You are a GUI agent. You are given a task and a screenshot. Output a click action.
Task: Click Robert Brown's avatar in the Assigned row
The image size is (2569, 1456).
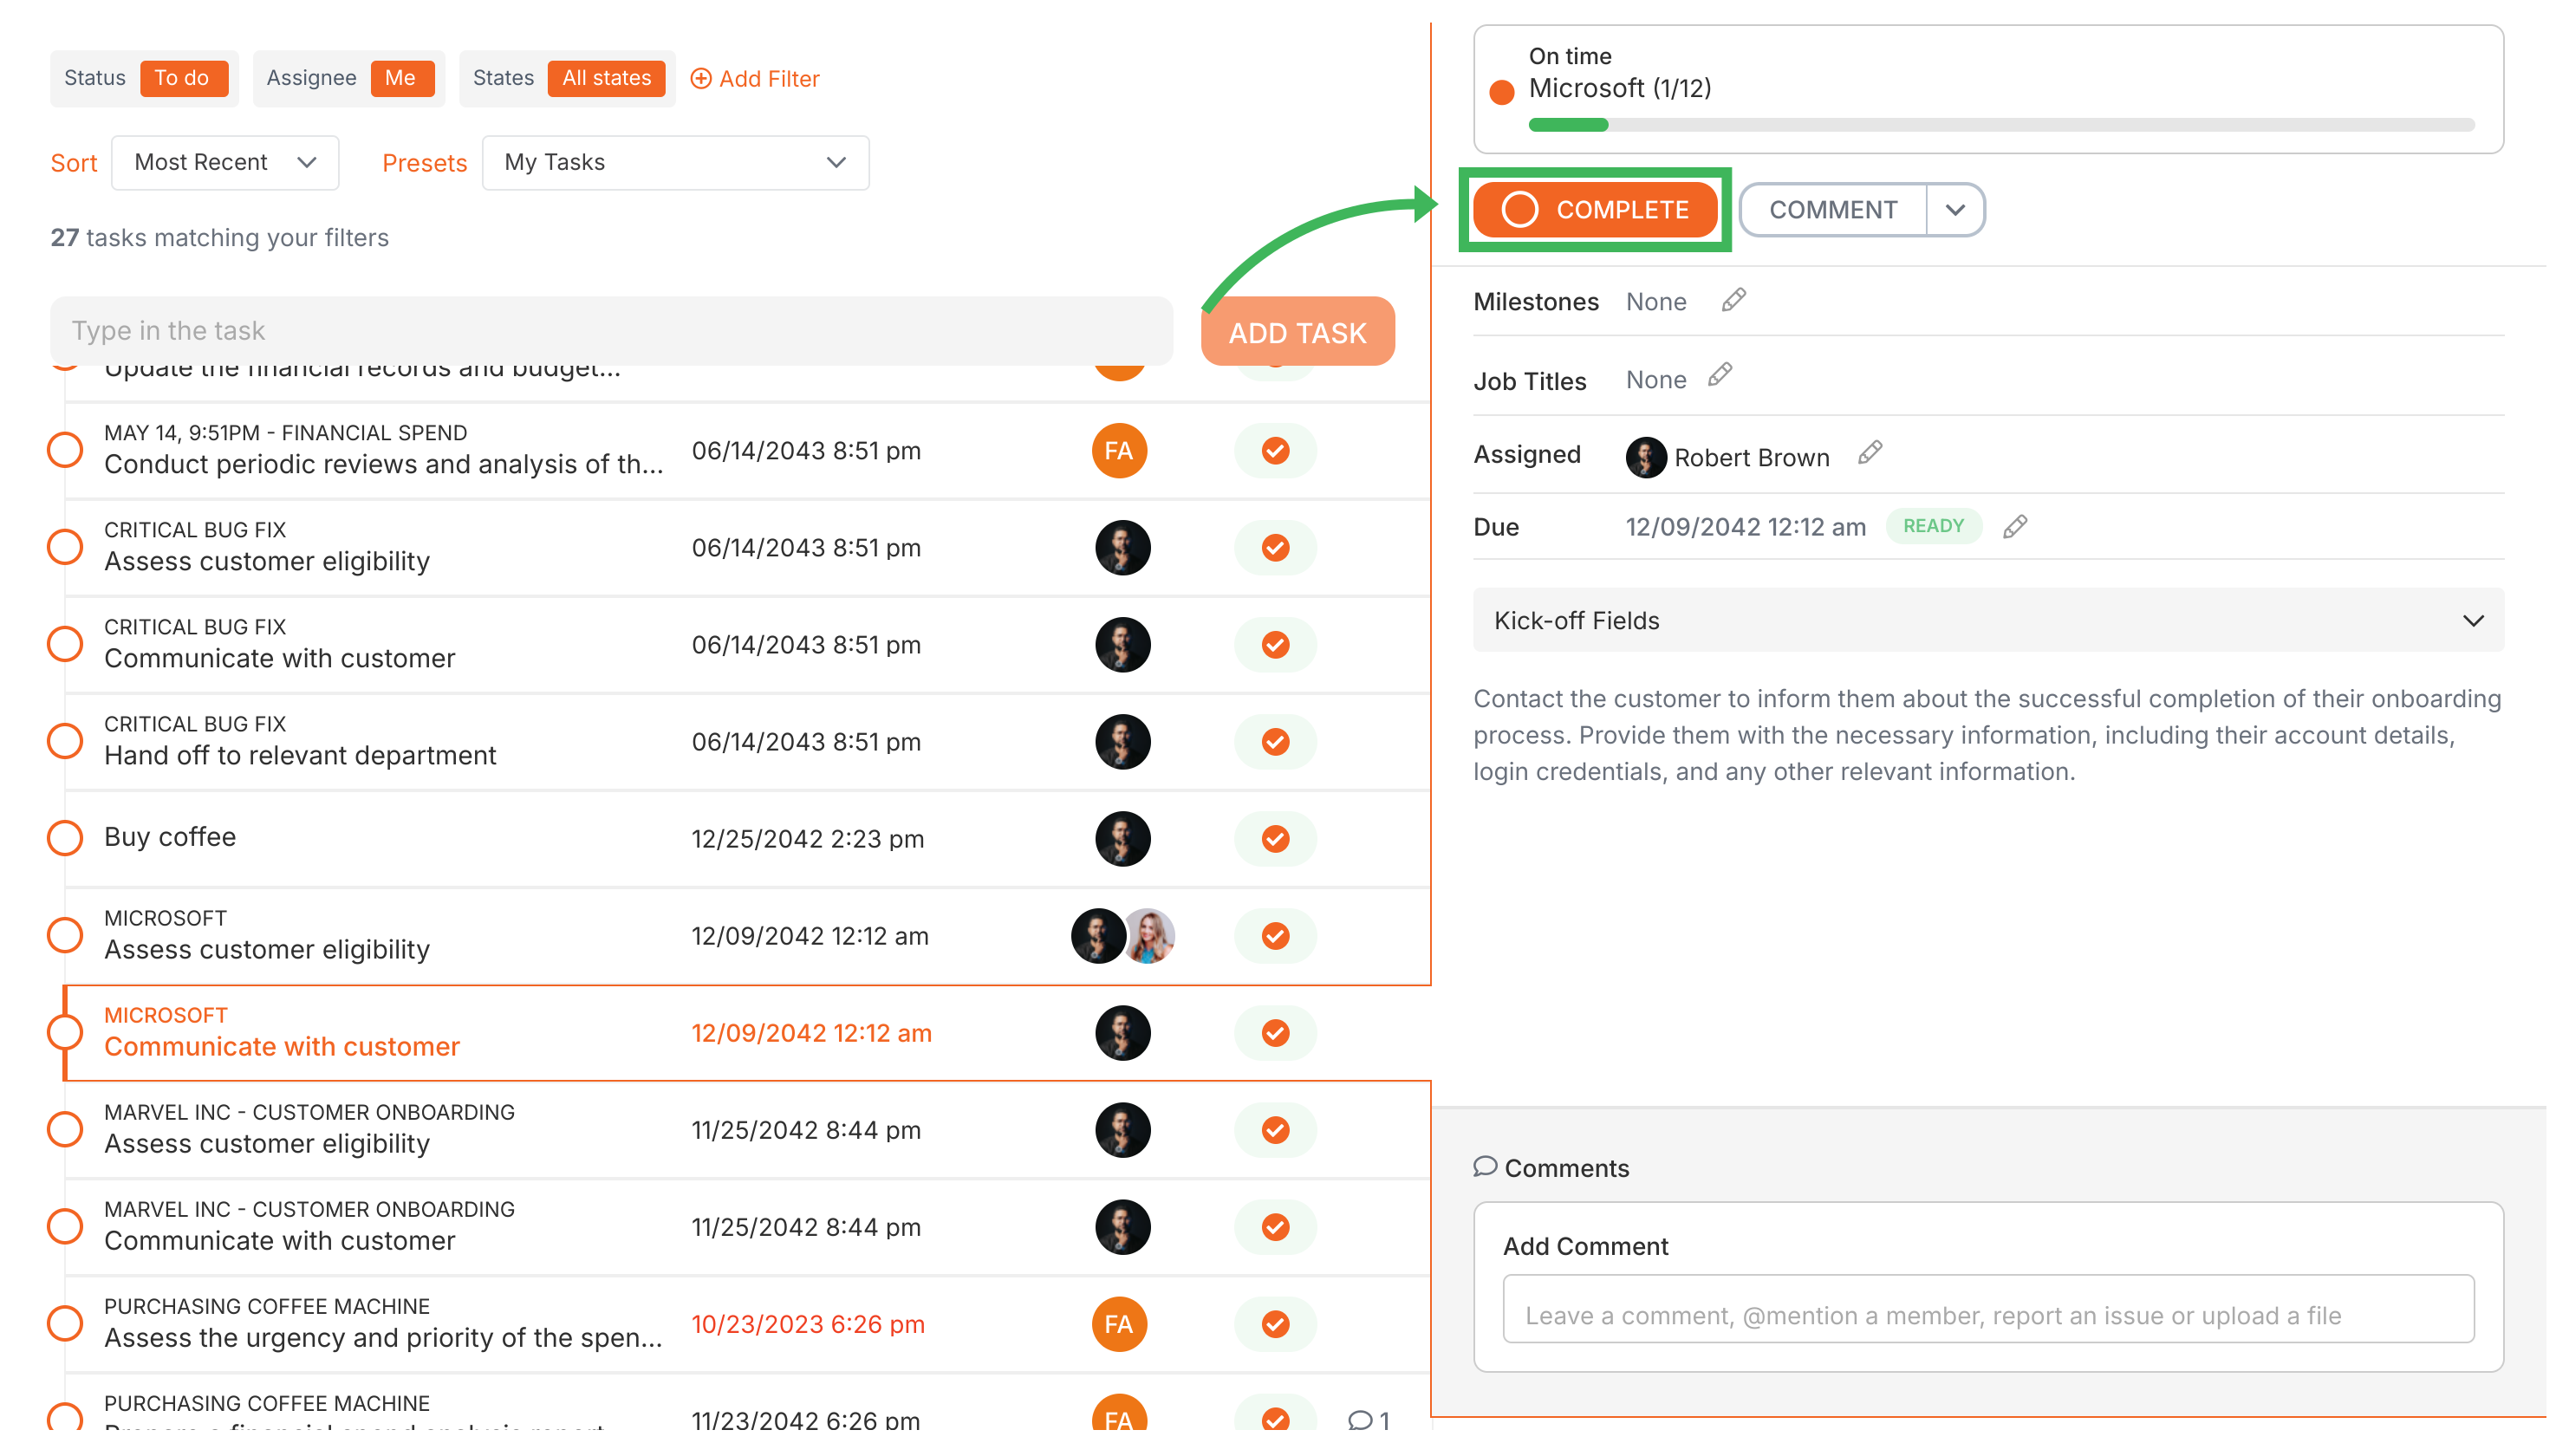click(x=1645, y=457)
